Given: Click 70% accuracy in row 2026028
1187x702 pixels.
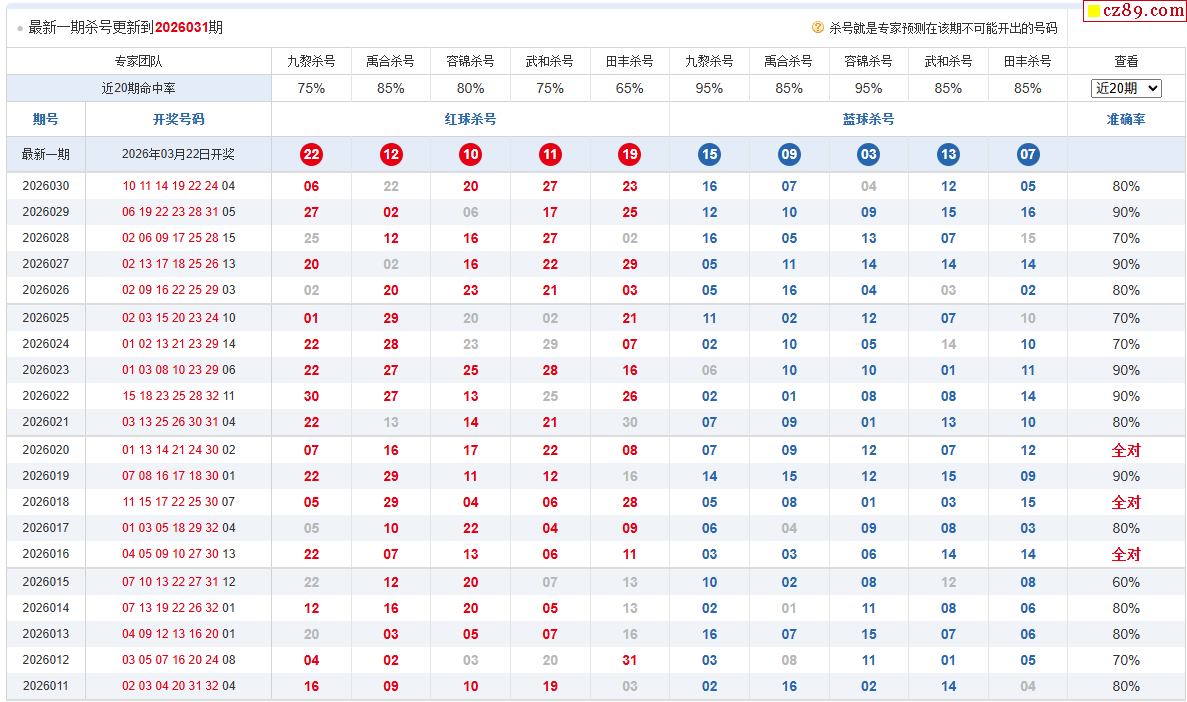Looking at the screenshot, I should 1126,238.
